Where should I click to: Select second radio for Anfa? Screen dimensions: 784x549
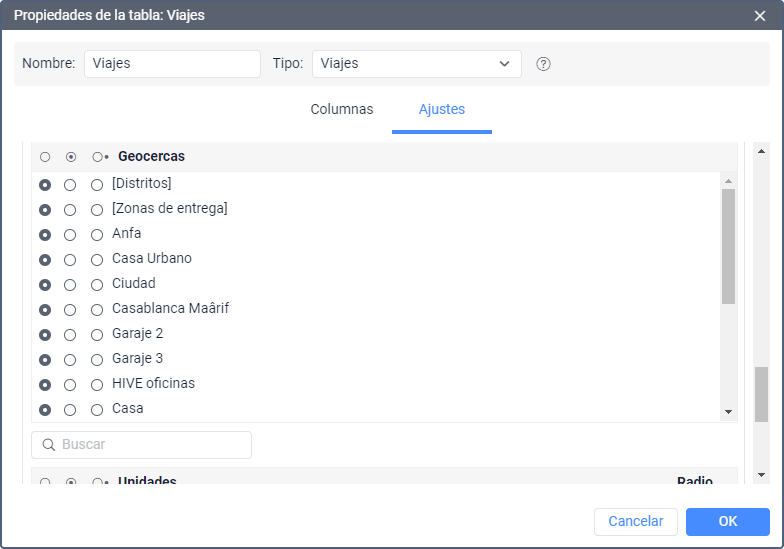click(x=70, y=235)
